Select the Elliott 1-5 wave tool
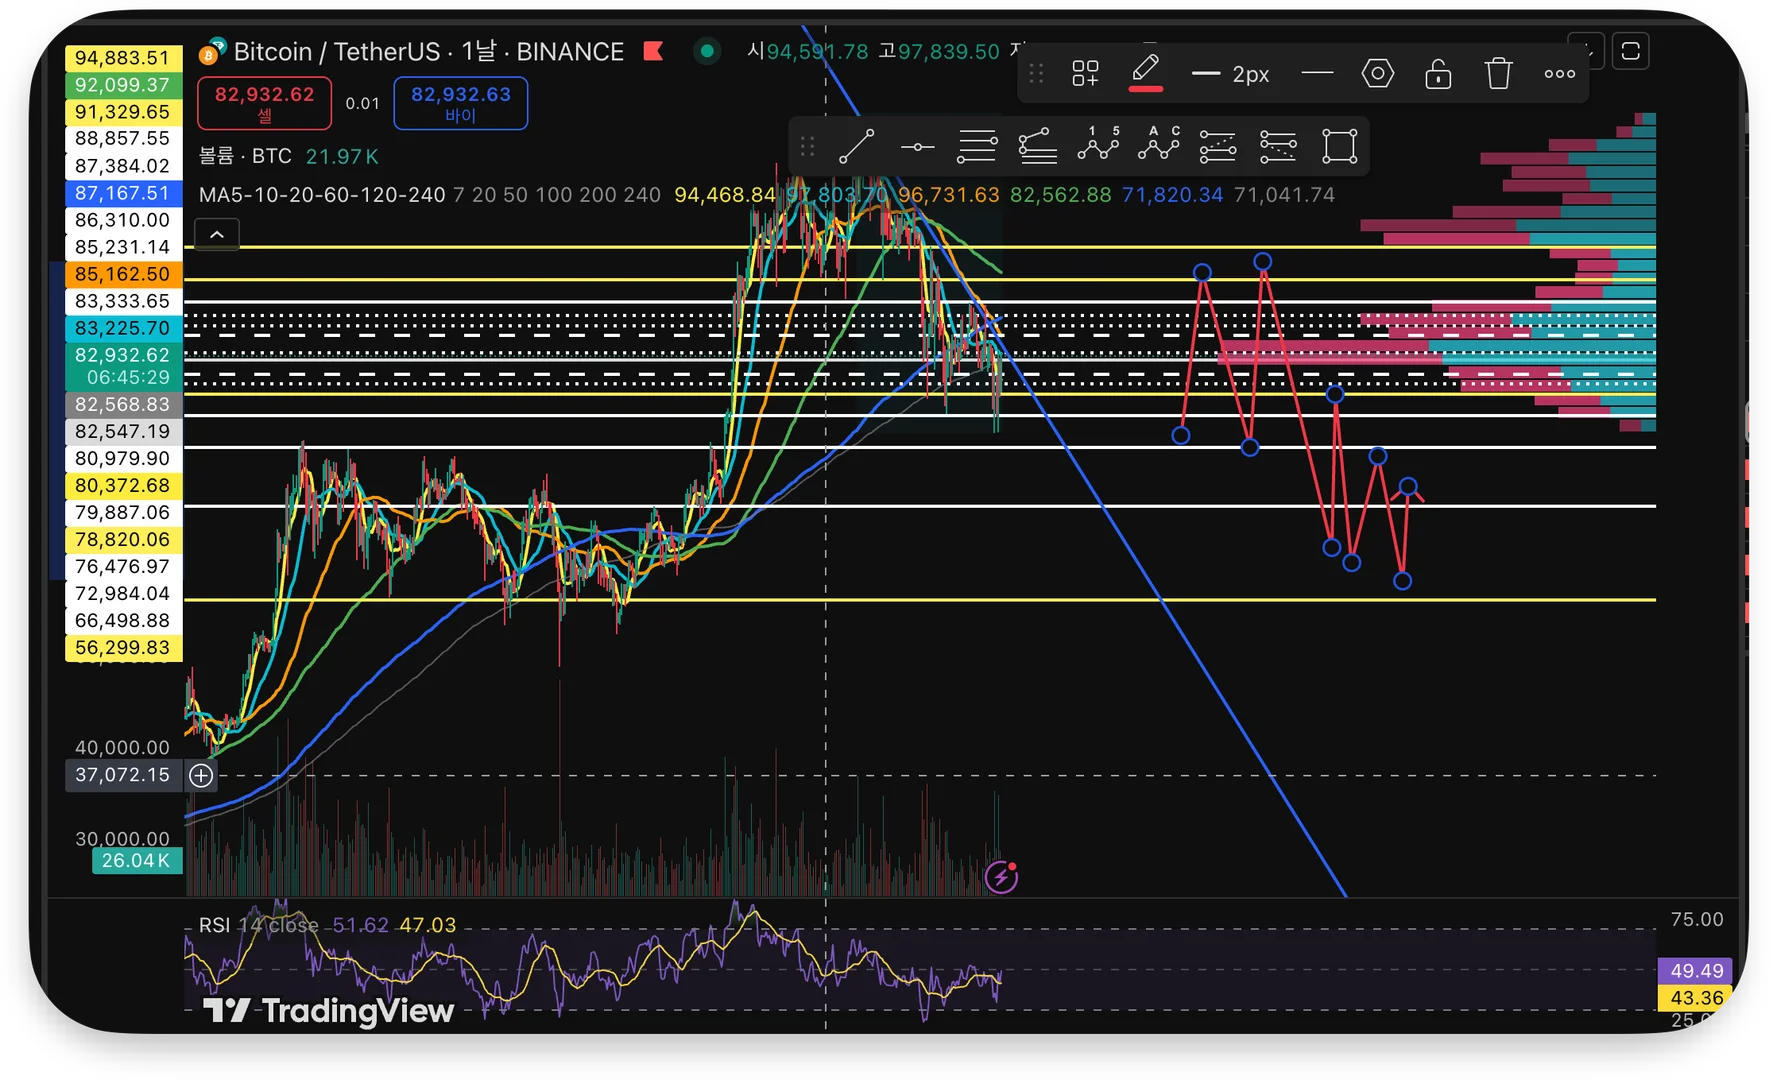 [x=1098, y=145]
